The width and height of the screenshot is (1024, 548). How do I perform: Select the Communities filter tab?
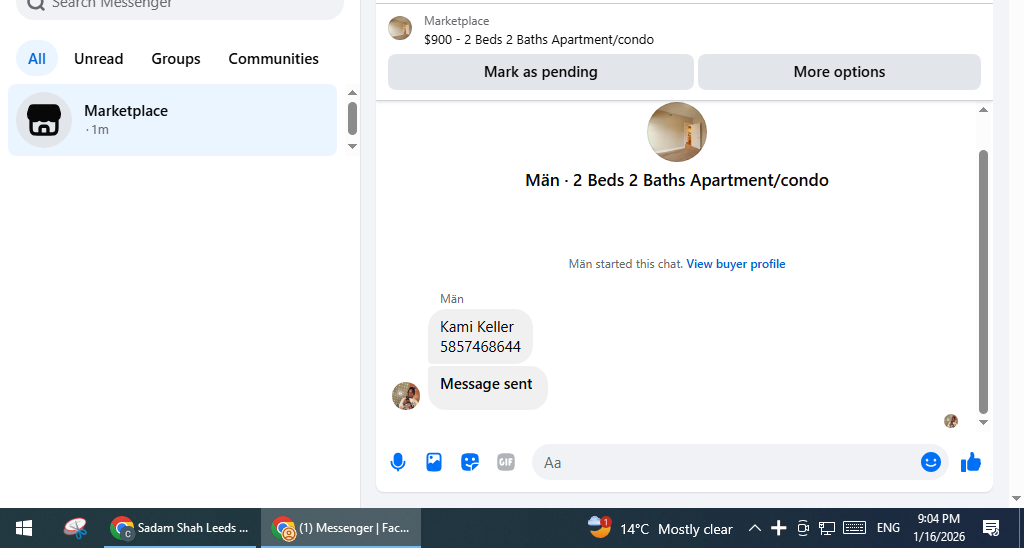(x=274, y=59)
